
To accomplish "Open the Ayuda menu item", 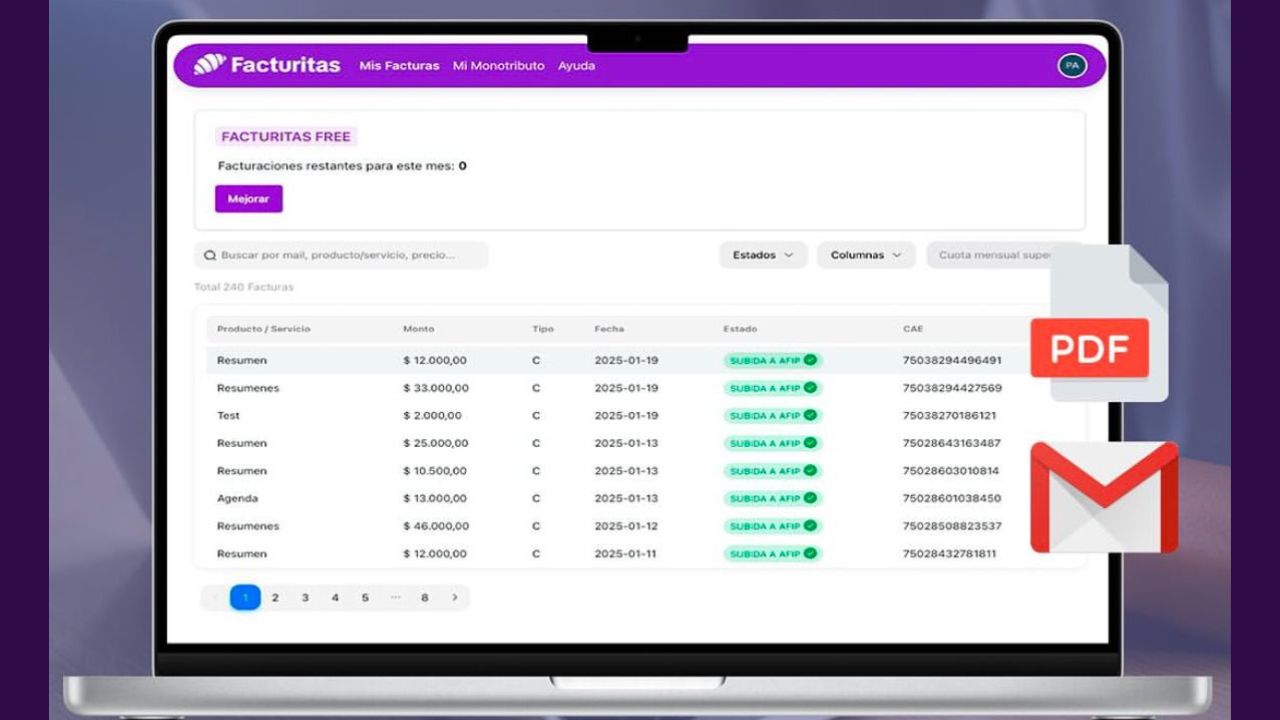I will pos(576,66).
